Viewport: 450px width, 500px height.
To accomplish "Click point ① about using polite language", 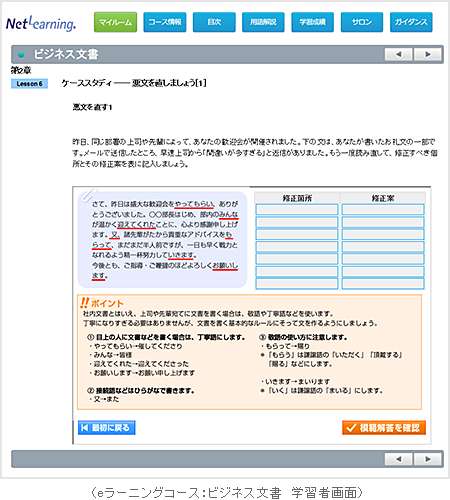I will click(x=166, y=337).
